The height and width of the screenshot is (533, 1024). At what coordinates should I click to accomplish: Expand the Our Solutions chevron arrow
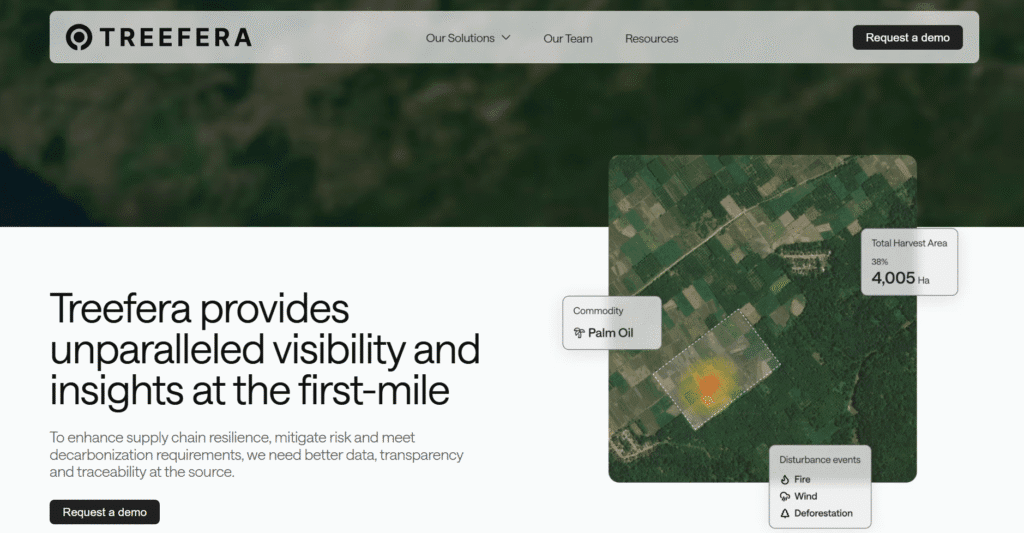click(x=505, y=38)
